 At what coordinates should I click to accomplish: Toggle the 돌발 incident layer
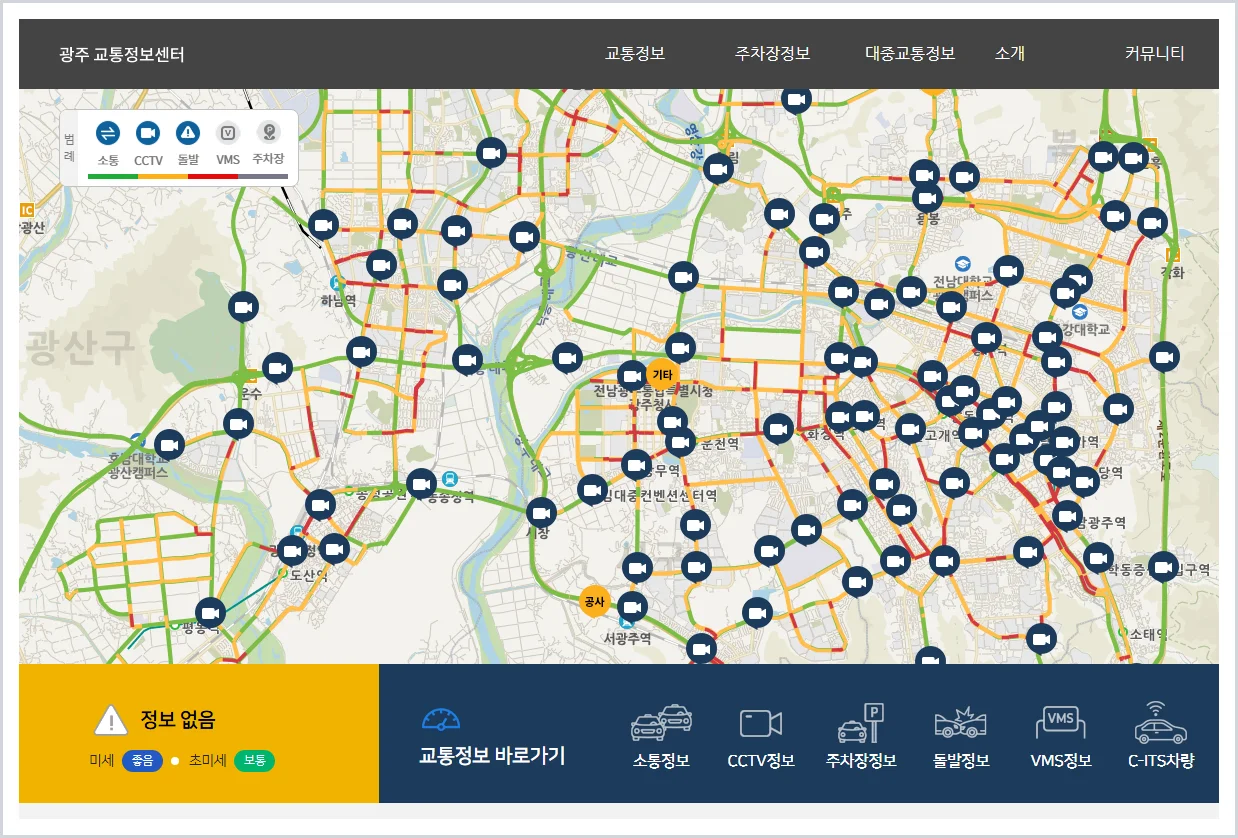click(x=188, y=133)
